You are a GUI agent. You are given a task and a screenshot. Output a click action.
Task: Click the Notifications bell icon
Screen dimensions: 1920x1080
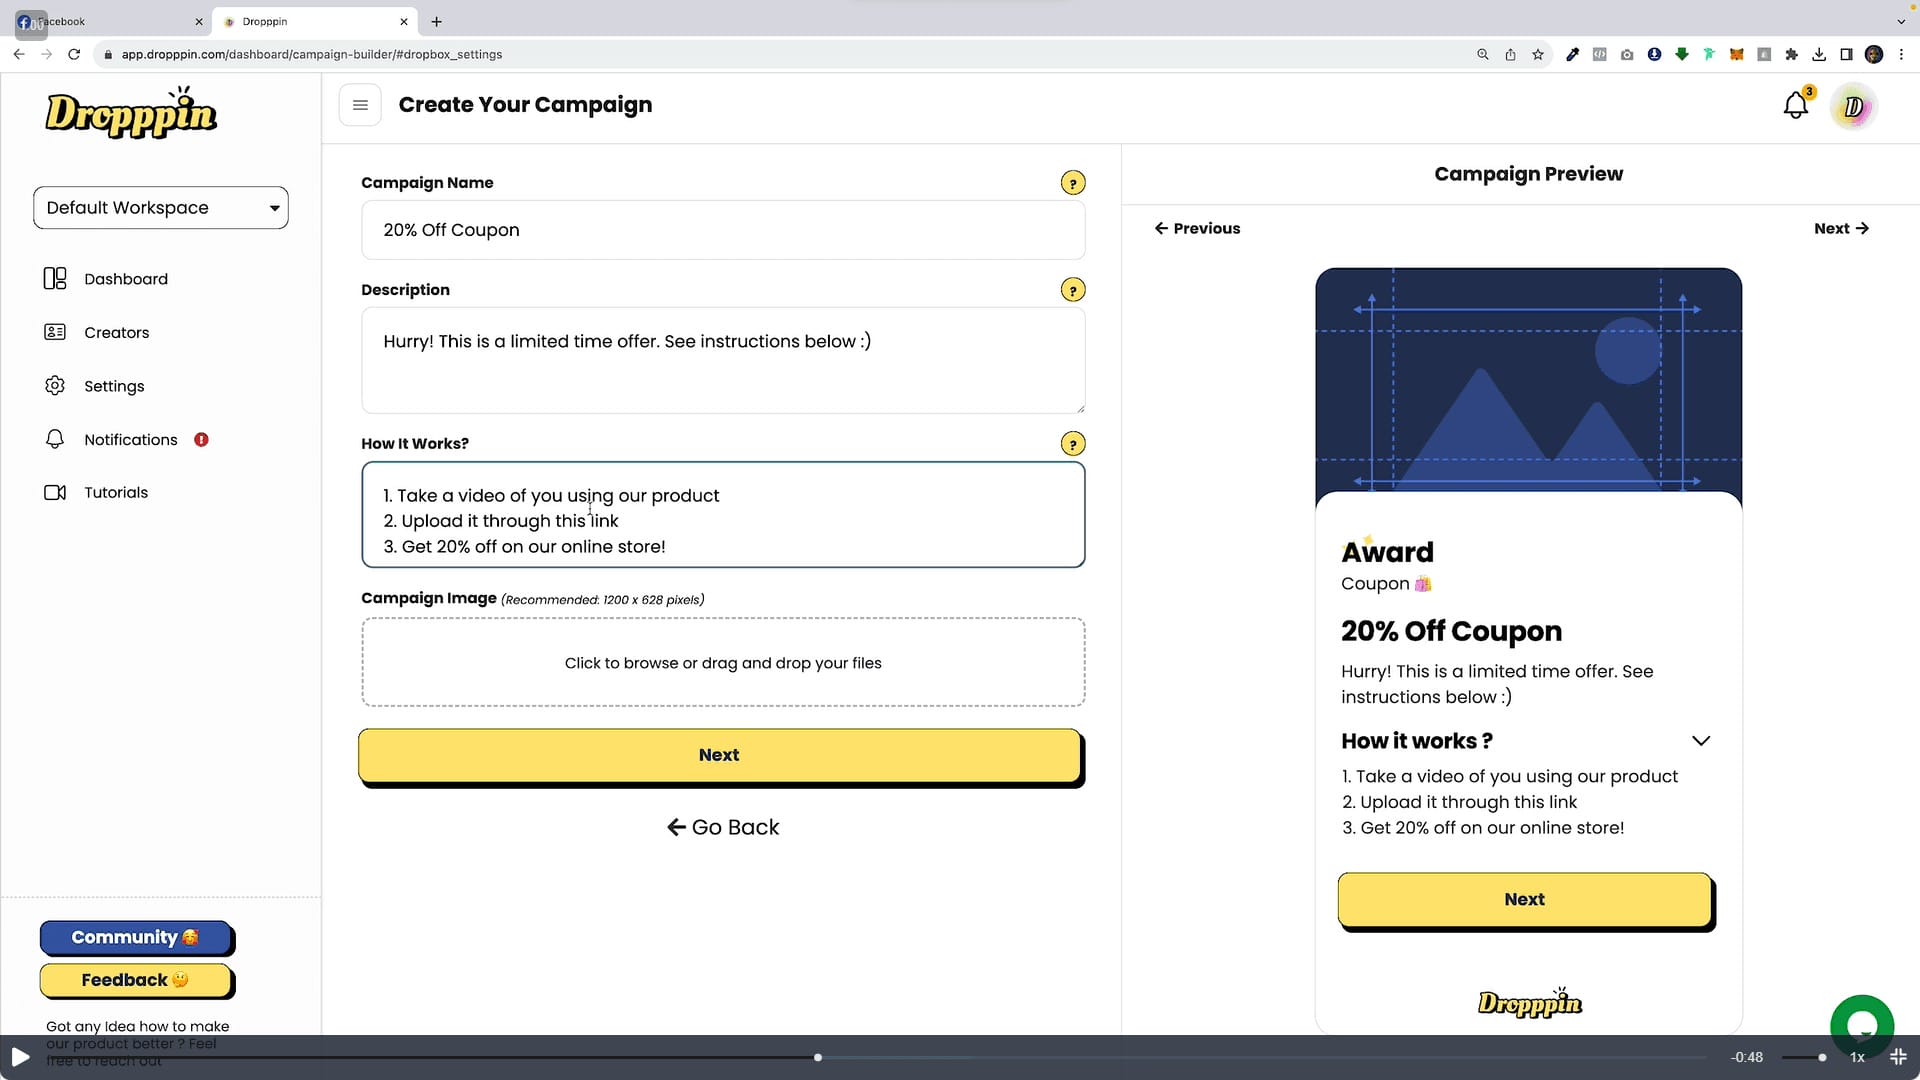pos(1796,105)
